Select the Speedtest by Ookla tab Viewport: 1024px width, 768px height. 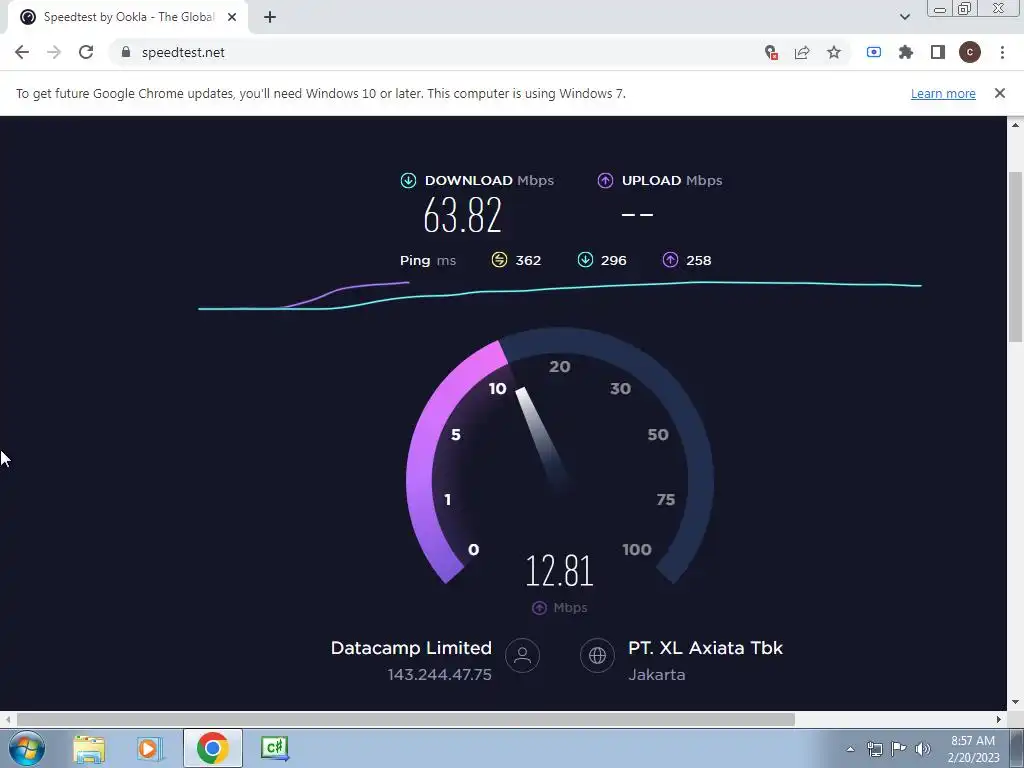(128, 17)
